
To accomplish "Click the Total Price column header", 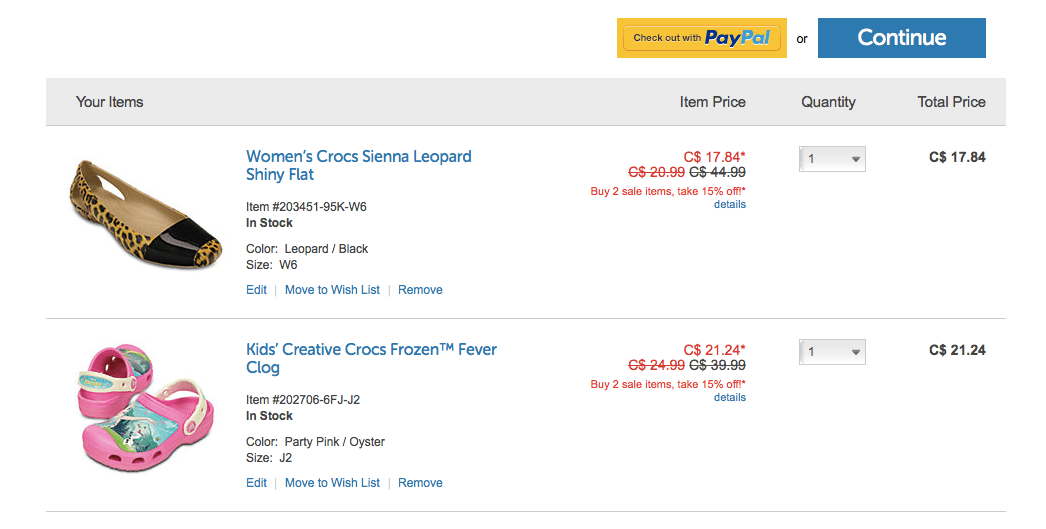I will point(951,102).
